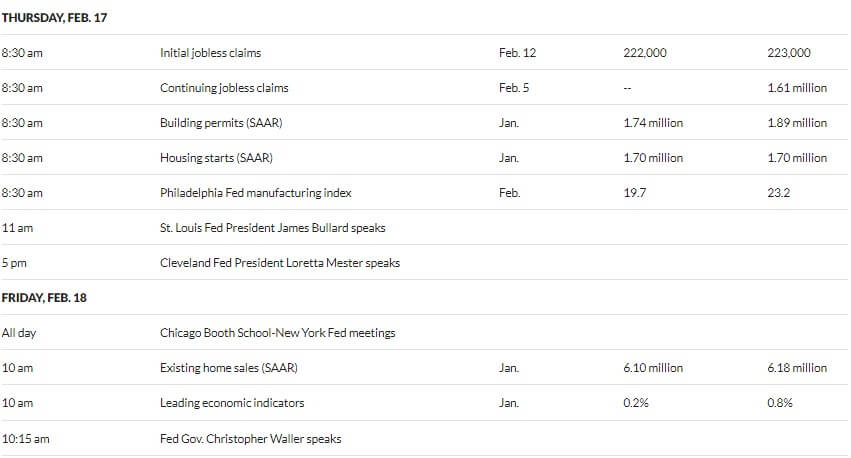
Task: Select Chicago Booth School-New York Fed meetings
Action: [x=277, y=333]
